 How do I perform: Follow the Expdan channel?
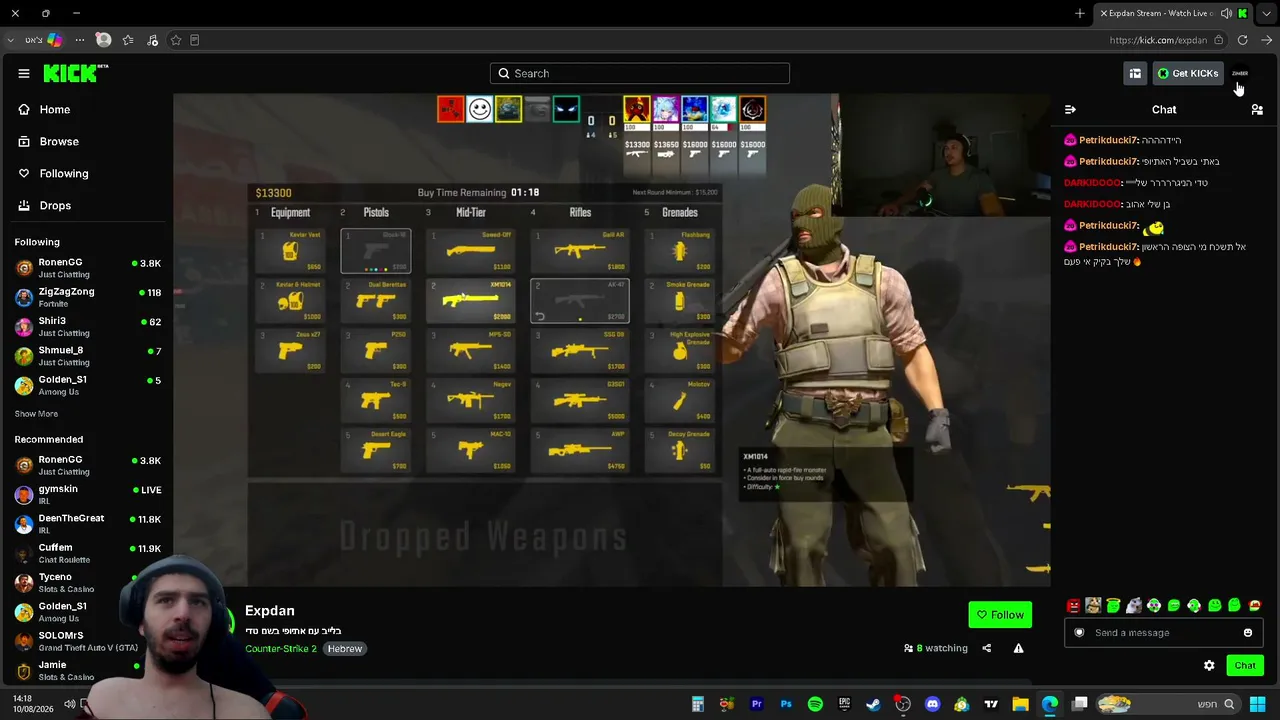tap(1000, 615)
